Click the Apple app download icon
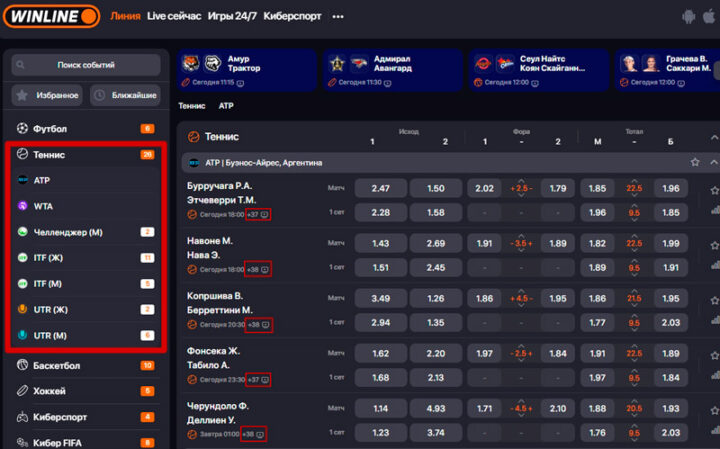This screenshot has width=720, height=449. (x=711, y=16)
